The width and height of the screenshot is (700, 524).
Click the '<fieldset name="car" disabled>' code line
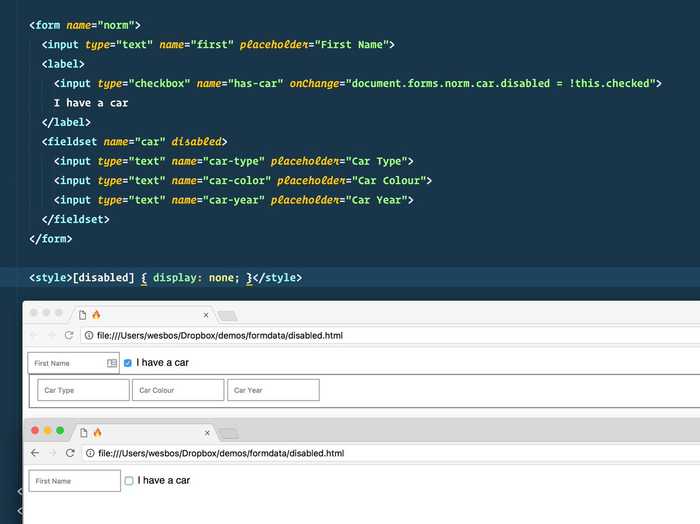(x=134, y=141)
